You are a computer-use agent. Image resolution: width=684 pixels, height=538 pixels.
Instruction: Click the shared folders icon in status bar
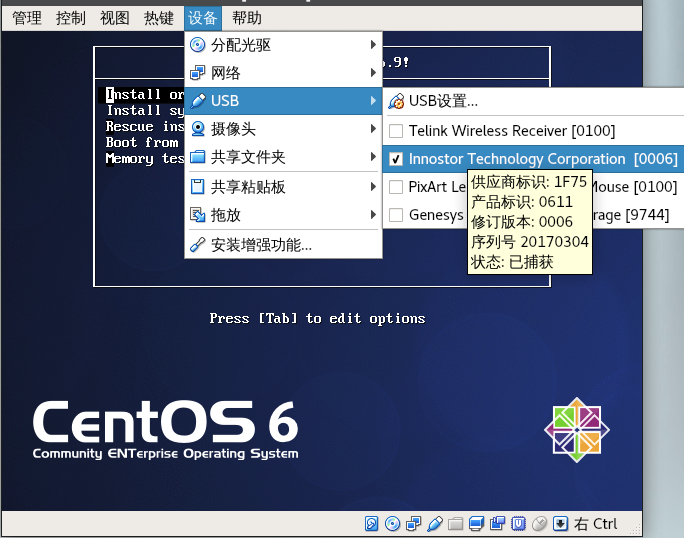coord(455,523)
